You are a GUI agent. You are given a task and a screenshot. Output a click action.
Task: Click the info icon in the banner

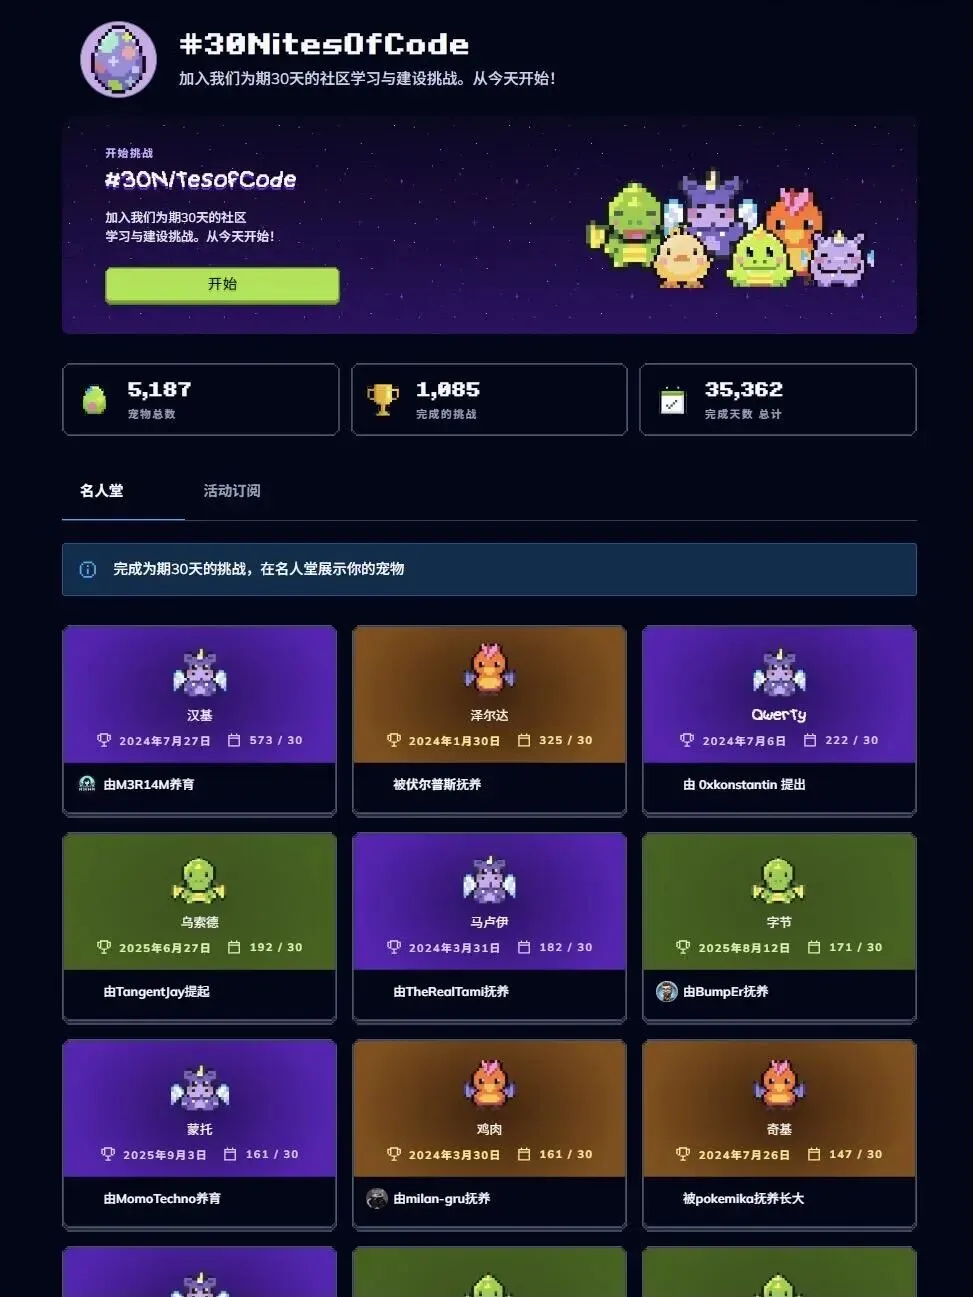pyautogui.click(x=88, y=569)
